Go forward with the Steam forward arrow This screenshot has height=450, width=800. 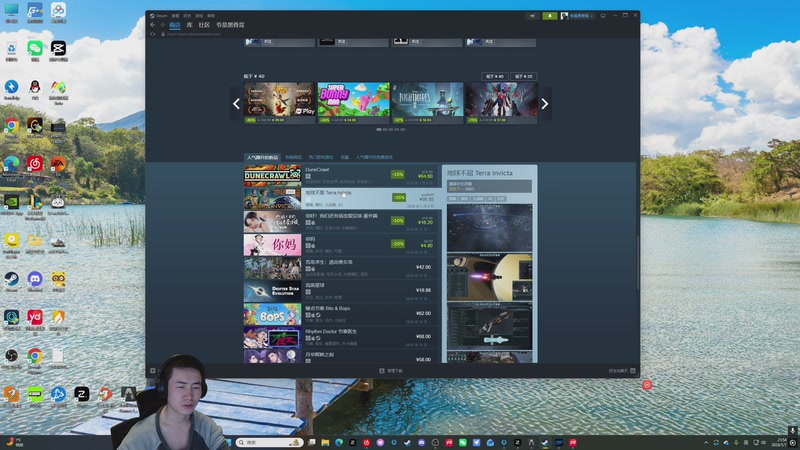[x=162, y=24]
